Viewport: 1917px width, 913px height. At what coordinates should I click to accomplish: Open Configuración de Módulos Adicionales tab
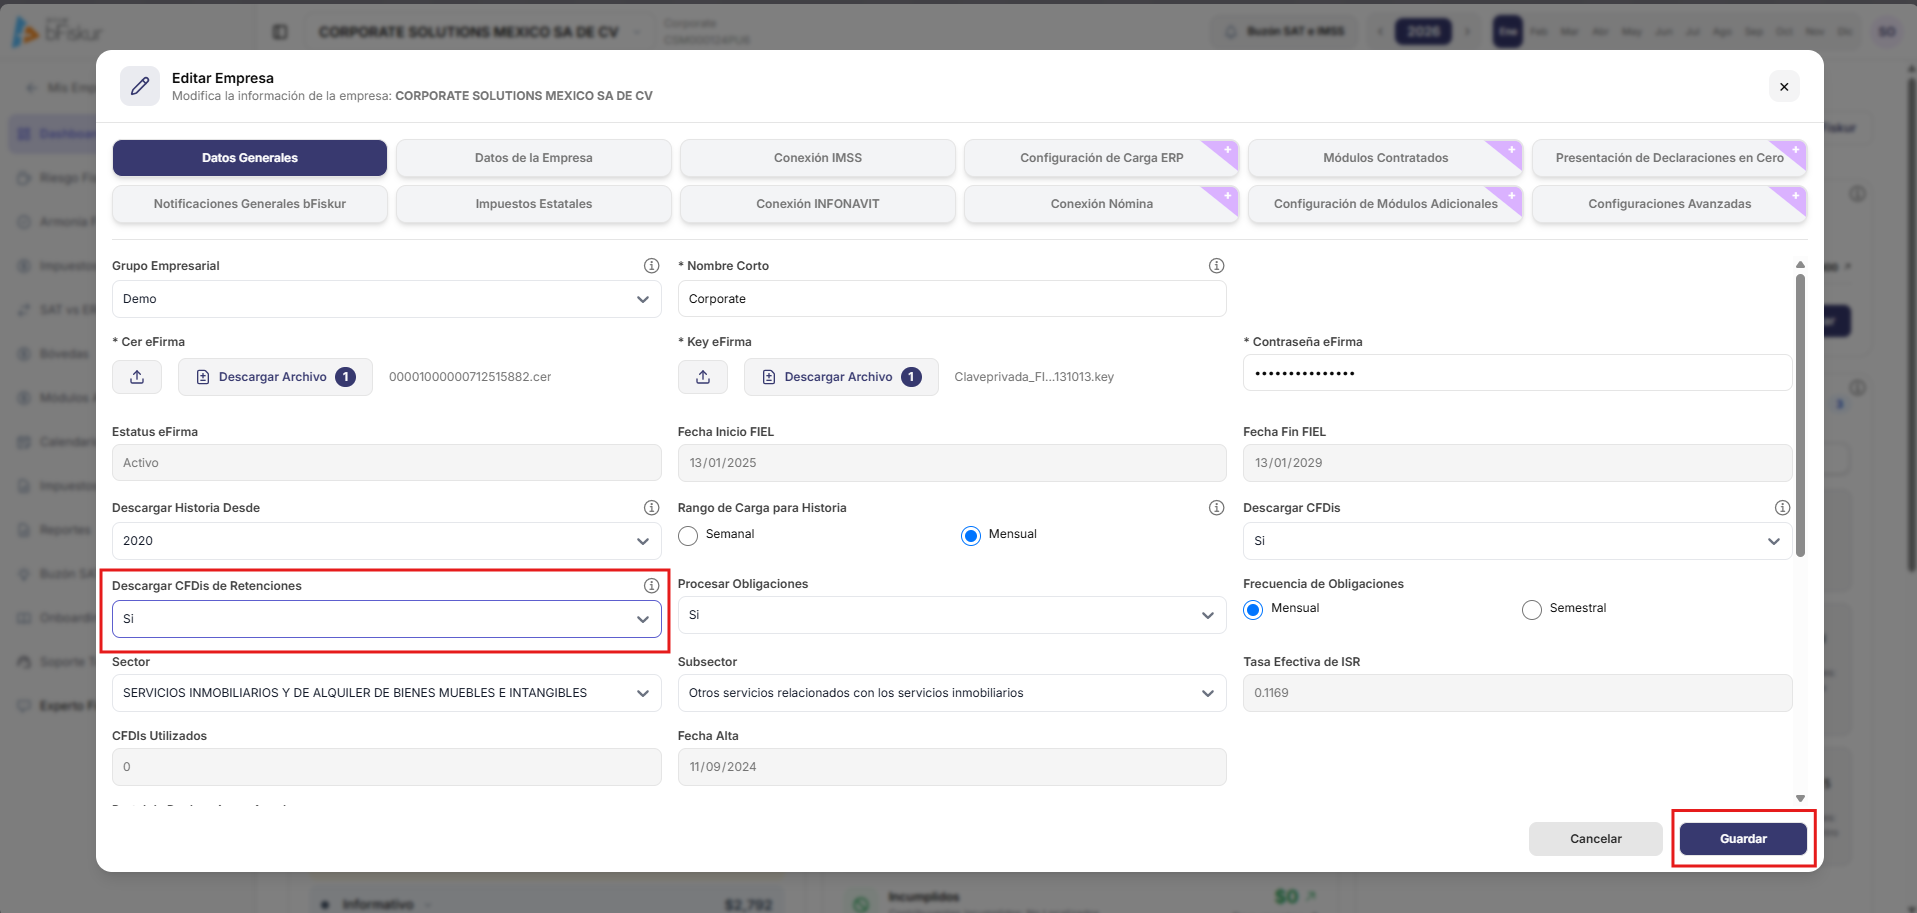[x=1385, y=204]
